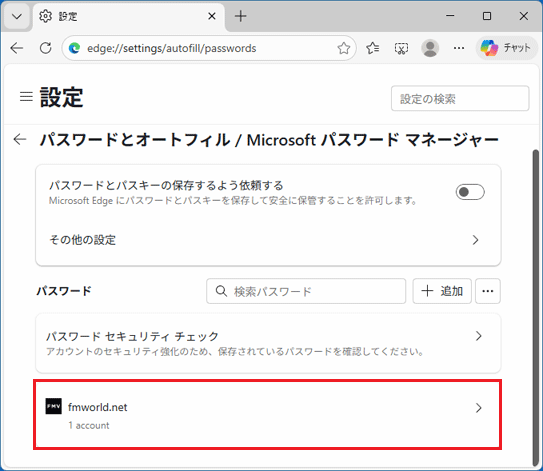This screenshot has width=543, height=471.
Task: Click the FMV site favicon
Action: [54, 406]
